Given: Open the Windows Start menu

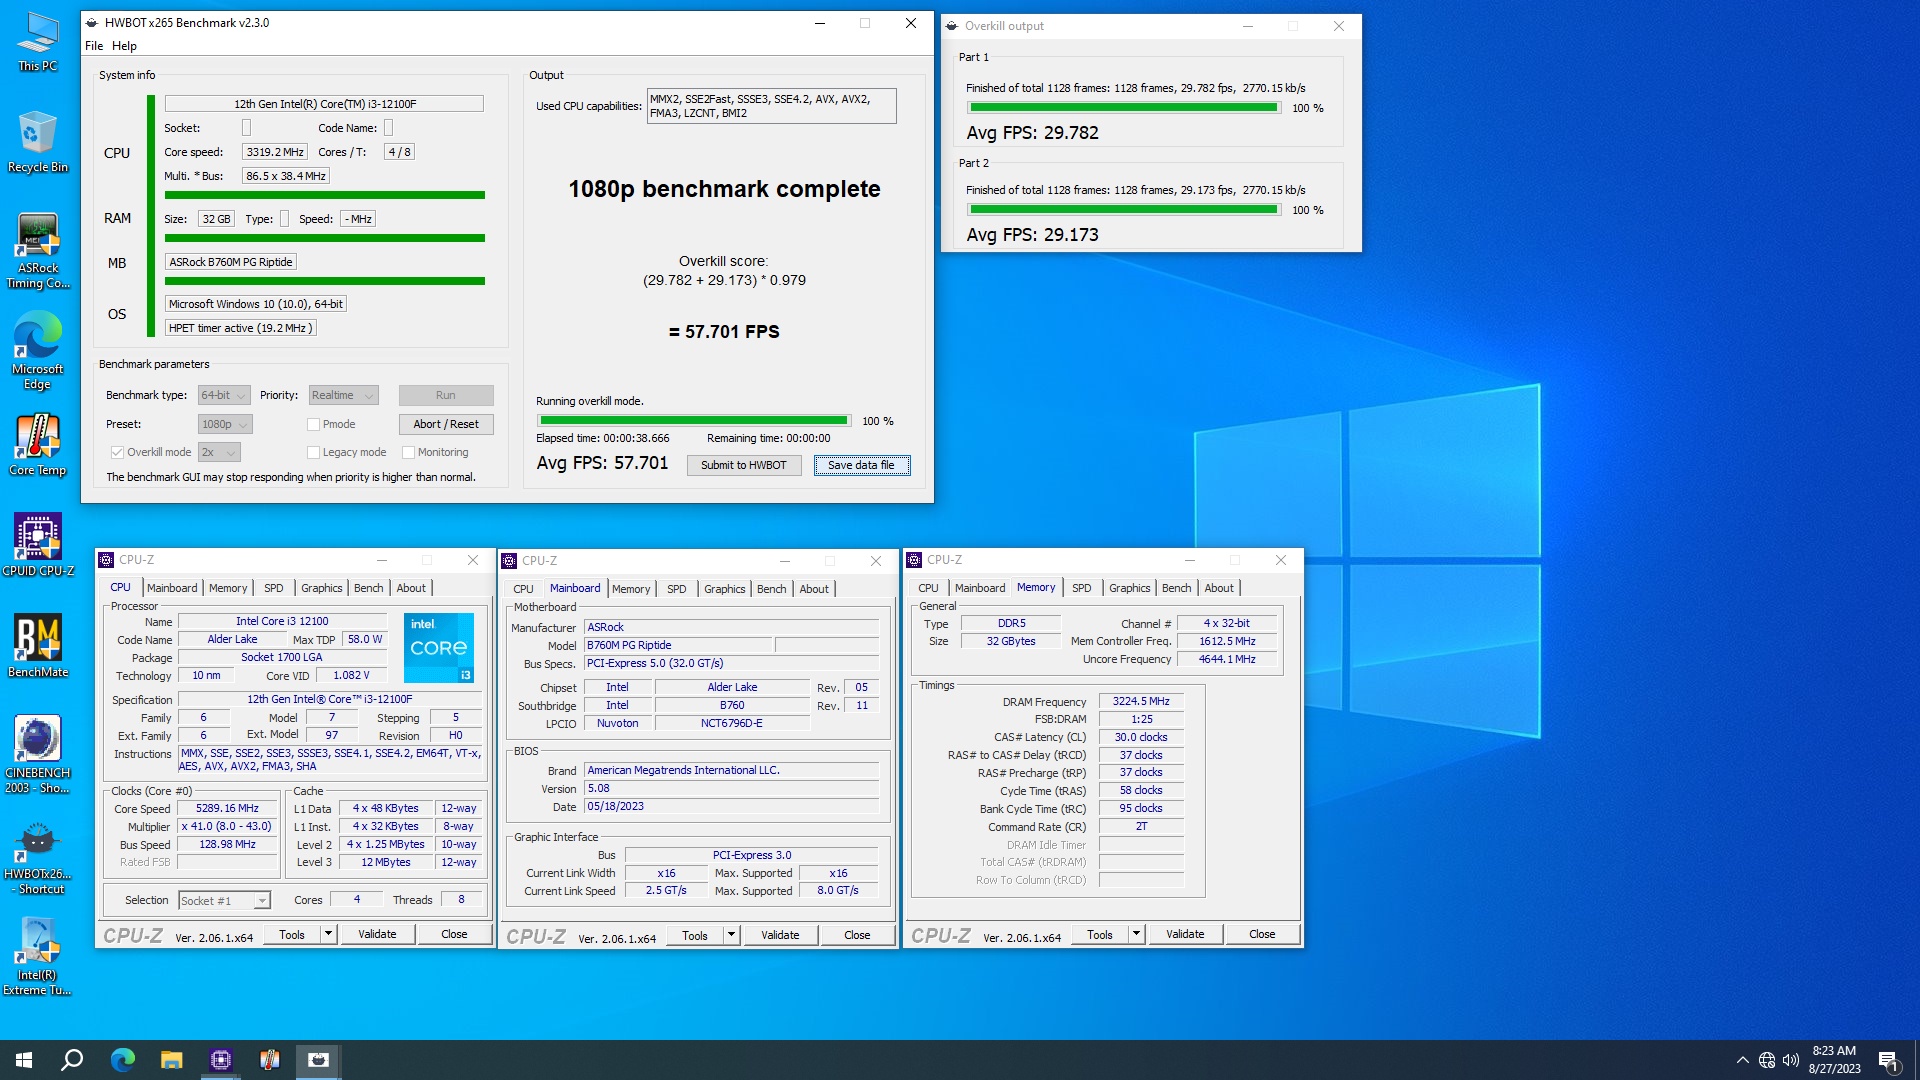Looking at the screenshot, I should 24,1060.
